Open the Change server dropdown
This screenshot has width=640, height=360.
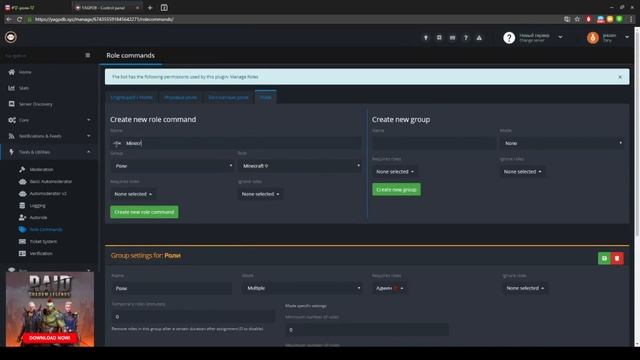tap(533, 38)
